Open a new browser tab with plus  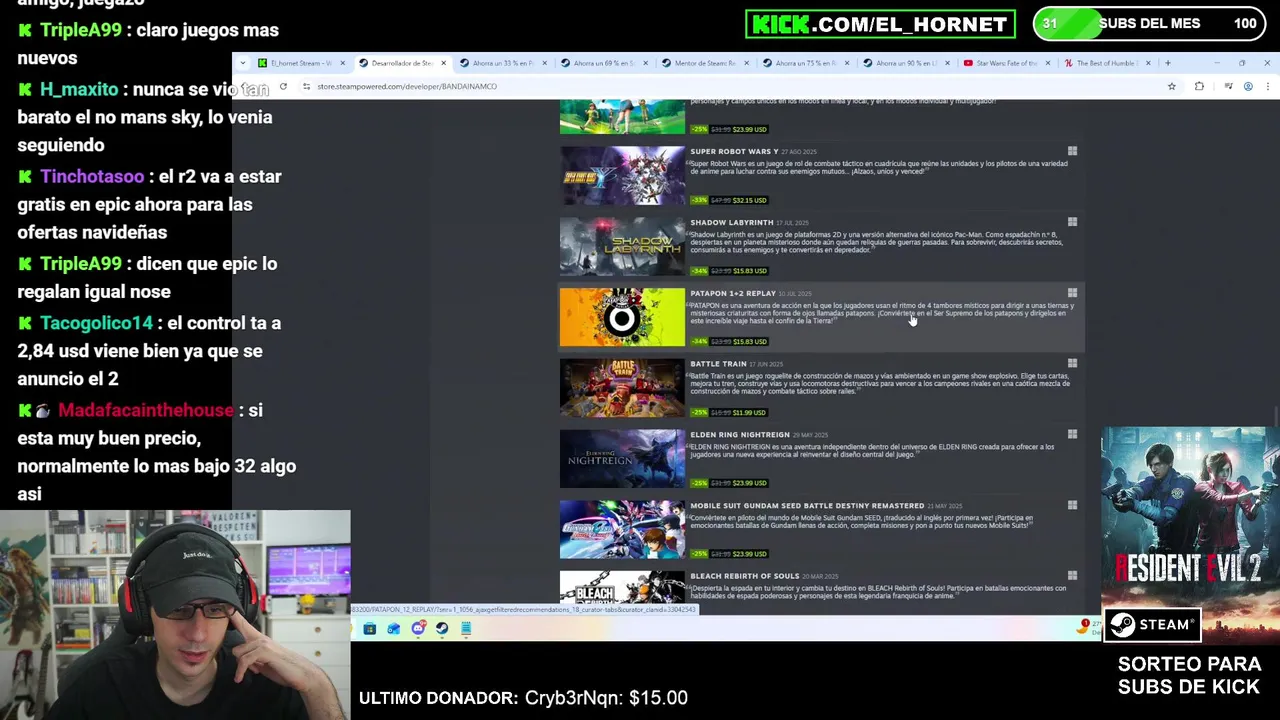click(x=1167, y=63)
